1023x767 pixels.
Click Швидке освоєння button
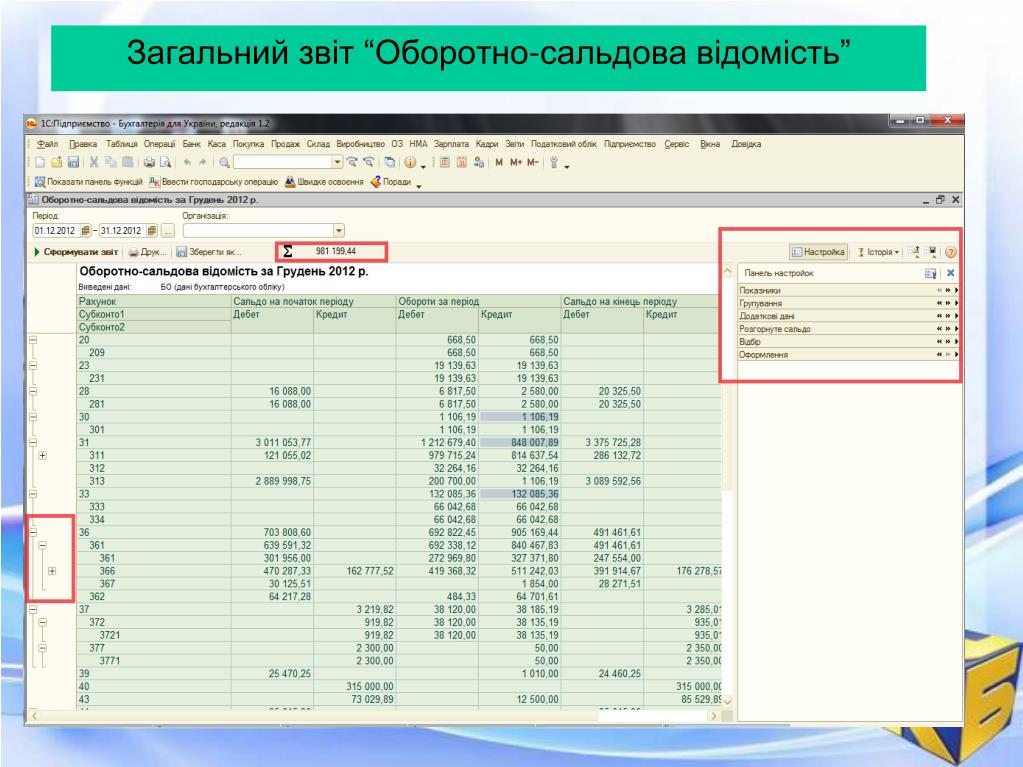[324, 182]
